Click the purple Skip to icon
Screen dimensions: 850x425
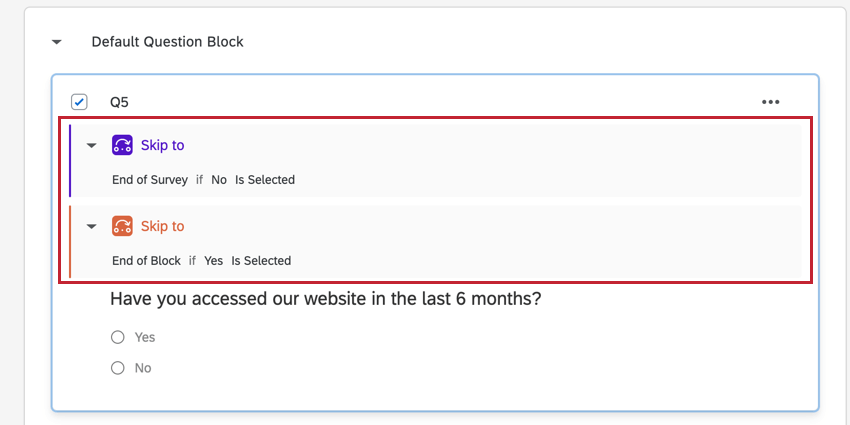(122, 145)
